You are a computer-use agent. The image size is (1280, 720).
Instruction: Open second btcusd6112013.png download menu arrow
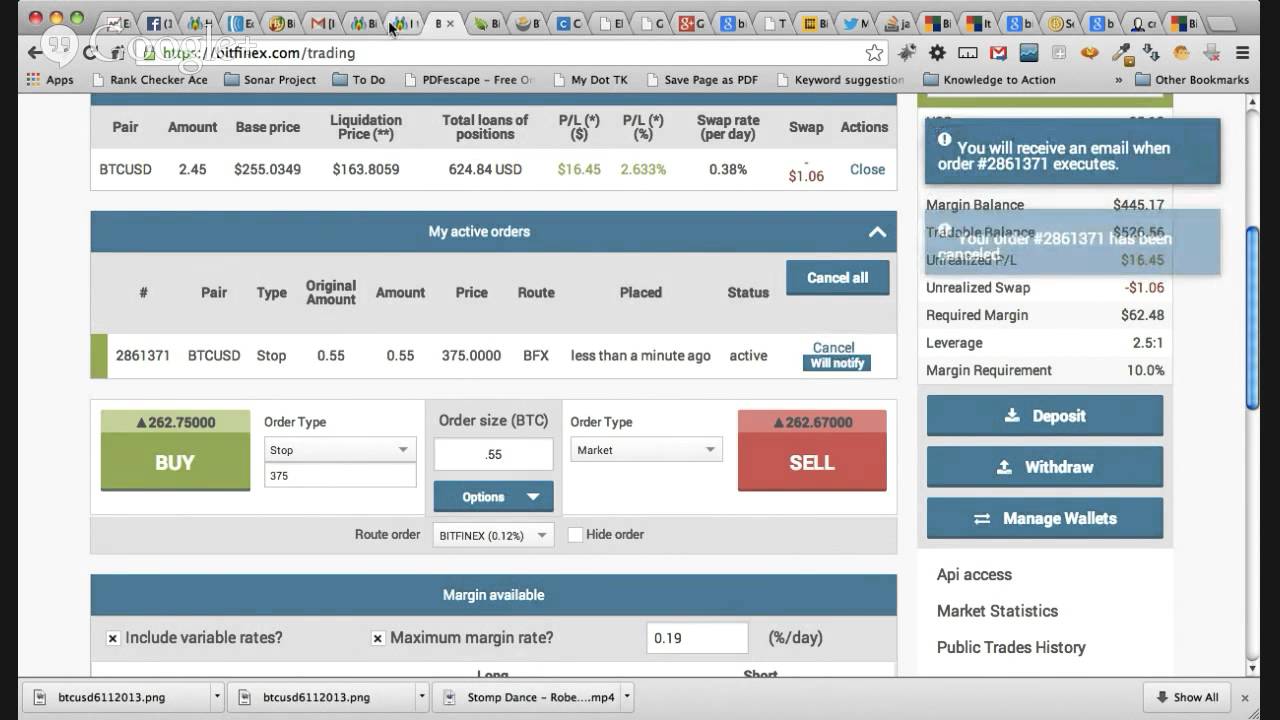click(422, 697)
